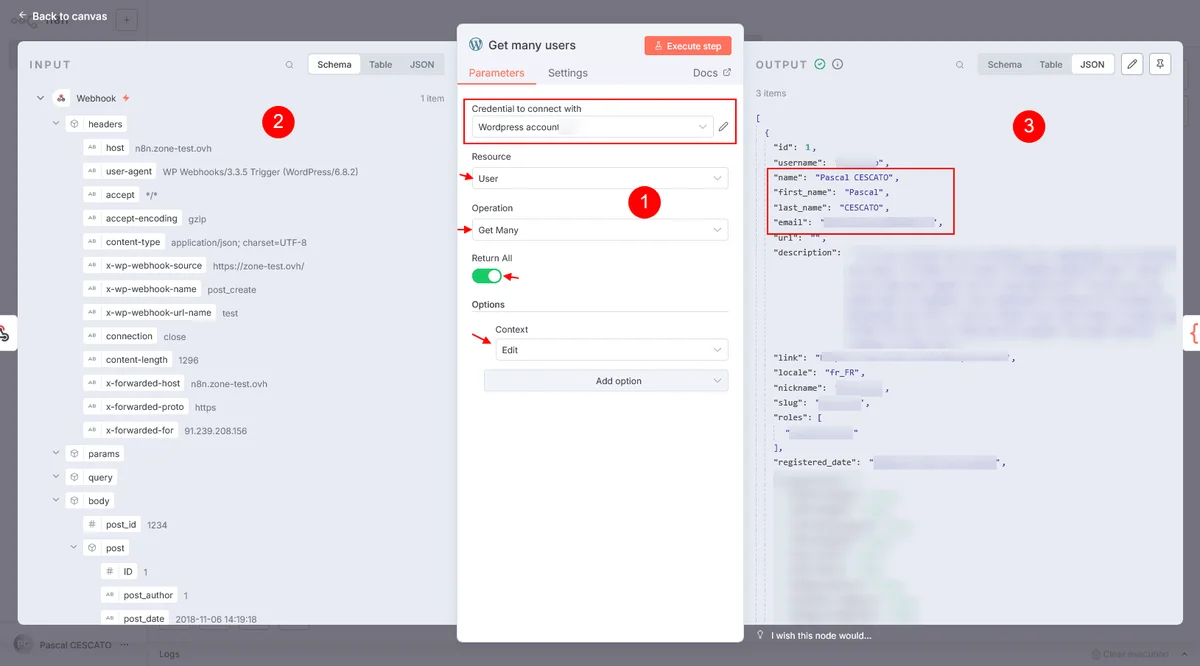This screenshot has height=666, width=1200.
Task: Click the edit output pencil icon
Action: 1132,64
